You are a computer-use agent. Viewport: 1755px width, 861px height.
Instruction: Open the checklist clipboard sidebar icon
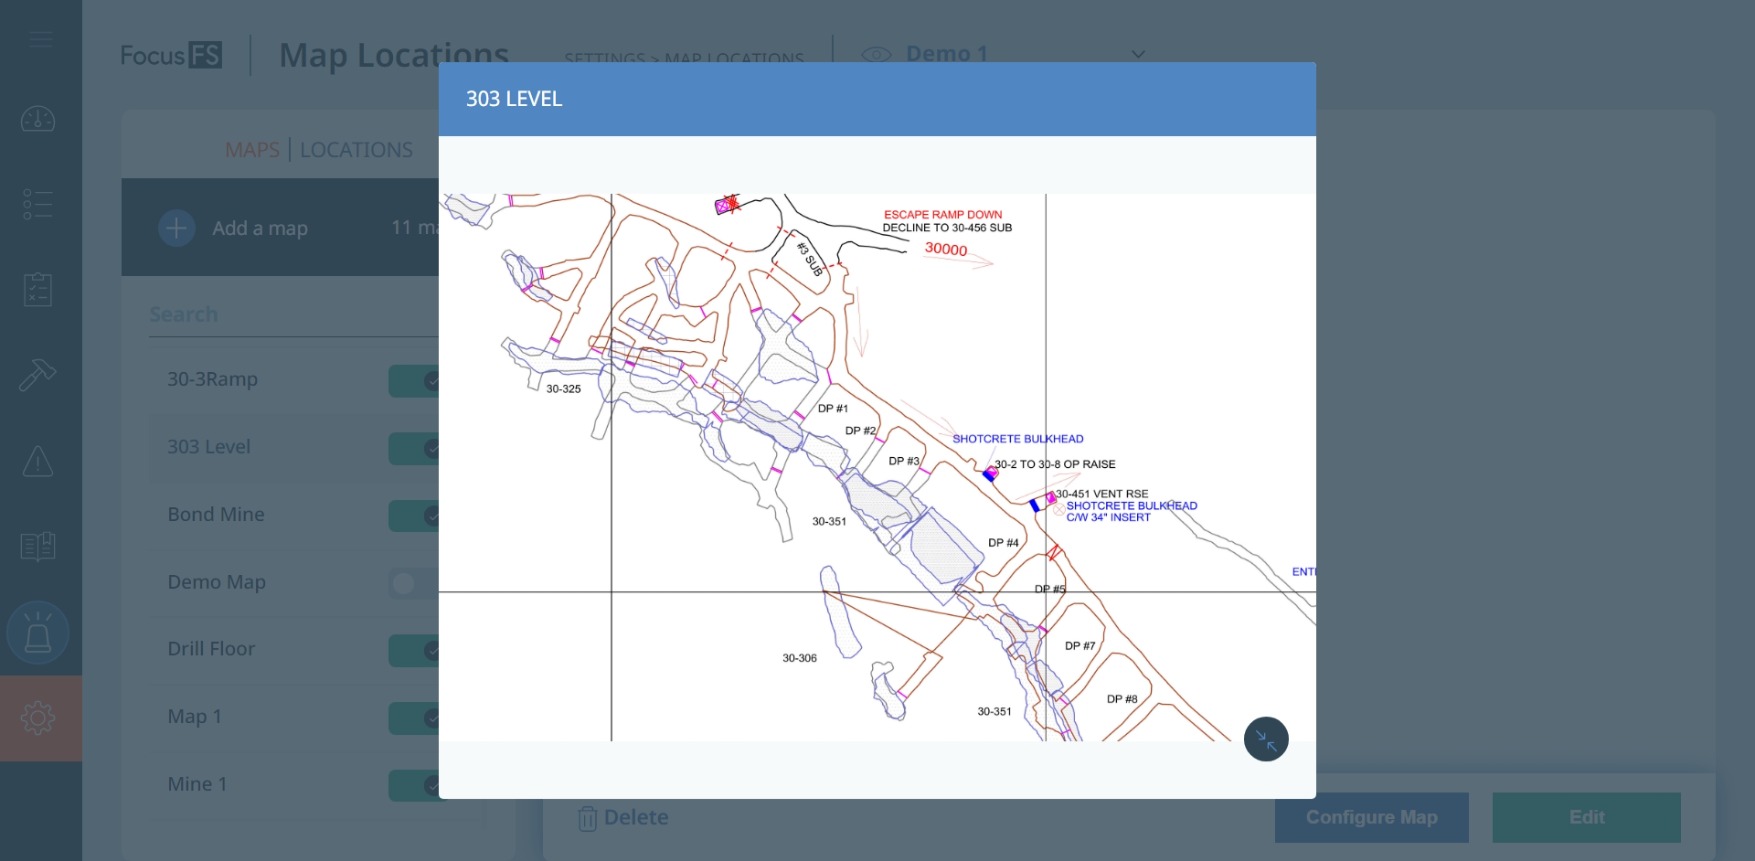point(38,290)
